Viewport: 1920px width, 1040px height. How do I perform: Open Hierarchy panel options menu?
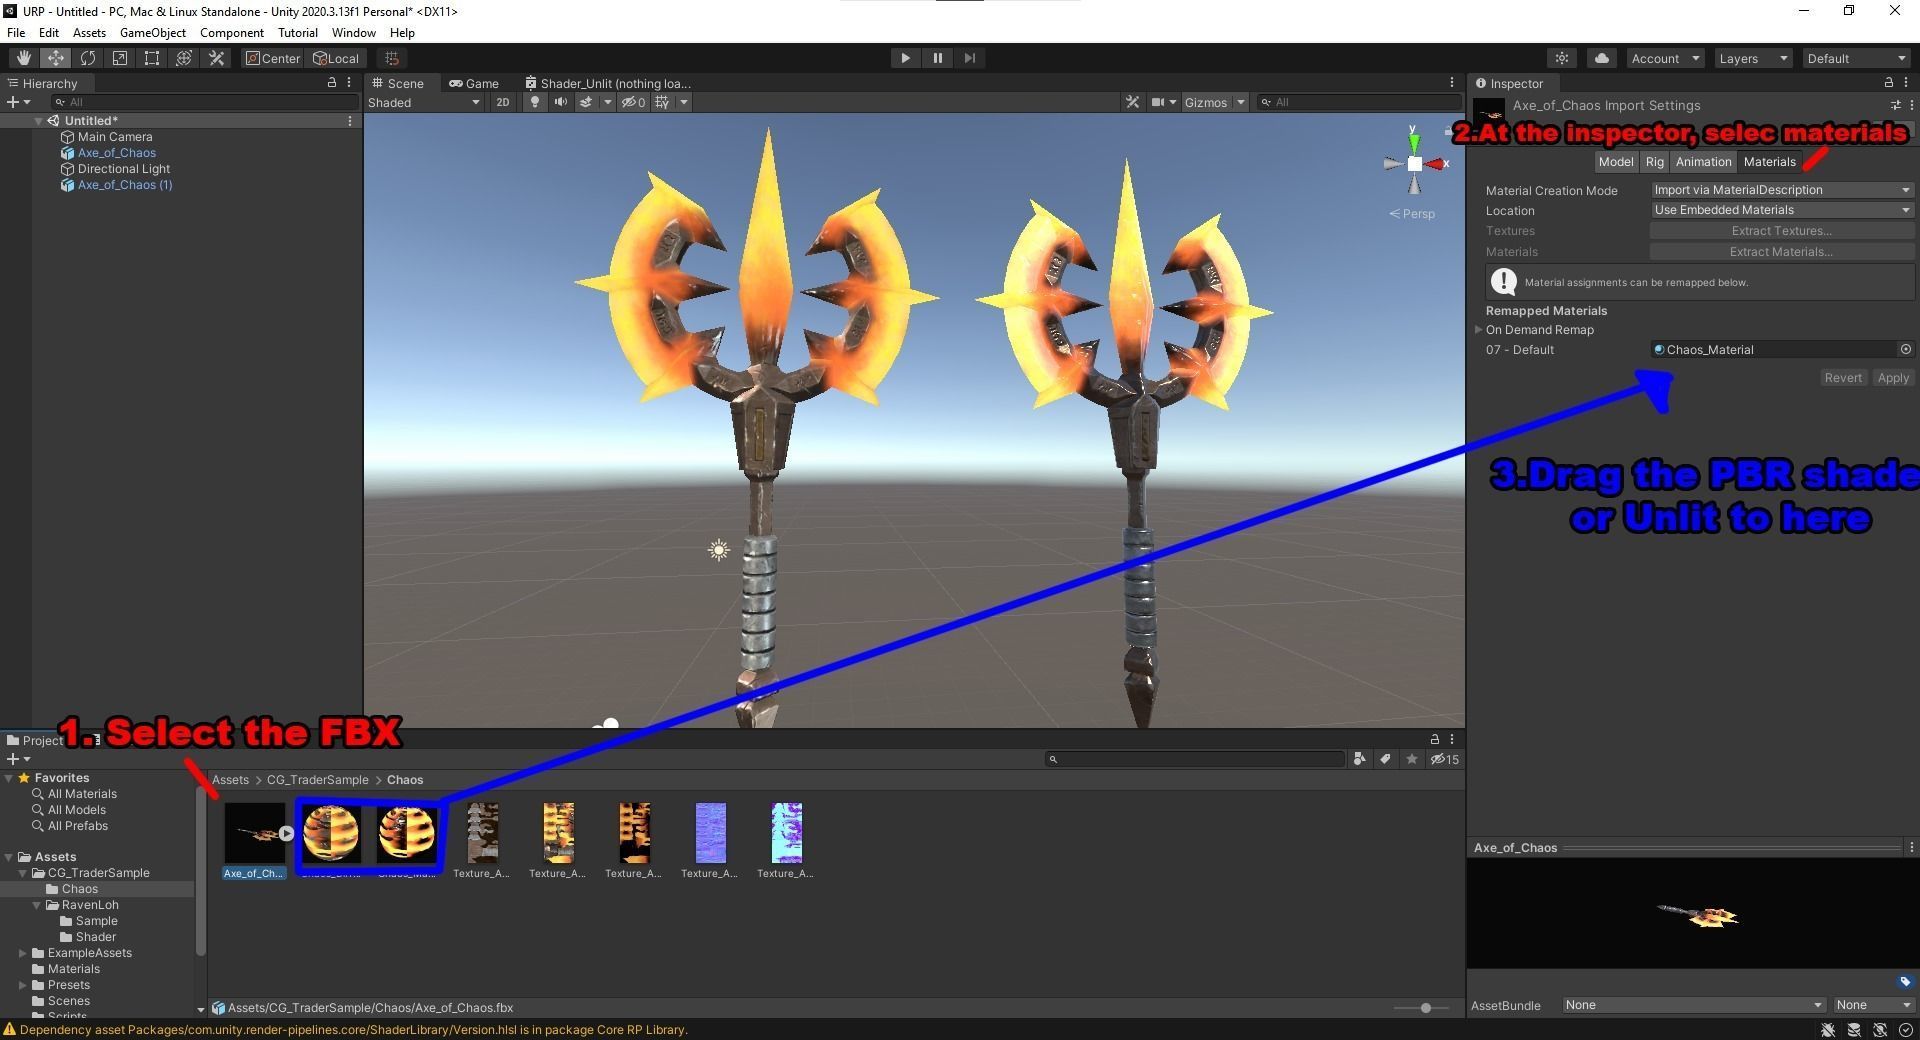pyautogui.click(x=349, y=83)
